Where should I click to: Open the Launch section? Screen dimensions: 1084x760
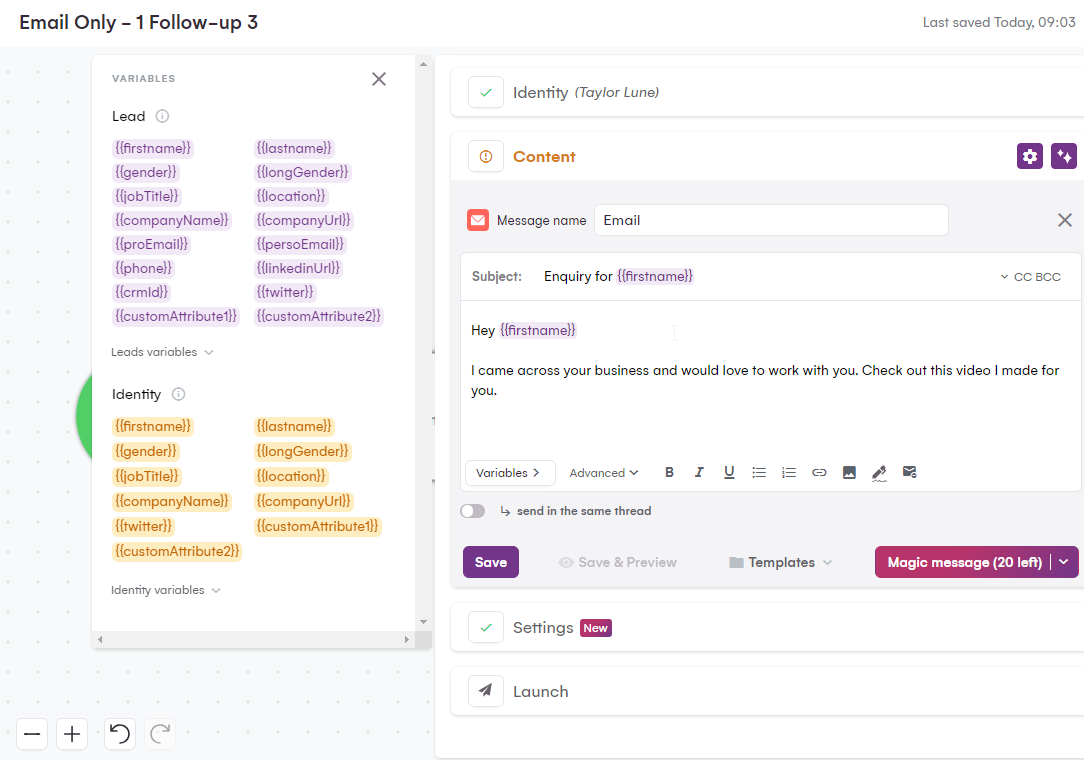[767, 691]
